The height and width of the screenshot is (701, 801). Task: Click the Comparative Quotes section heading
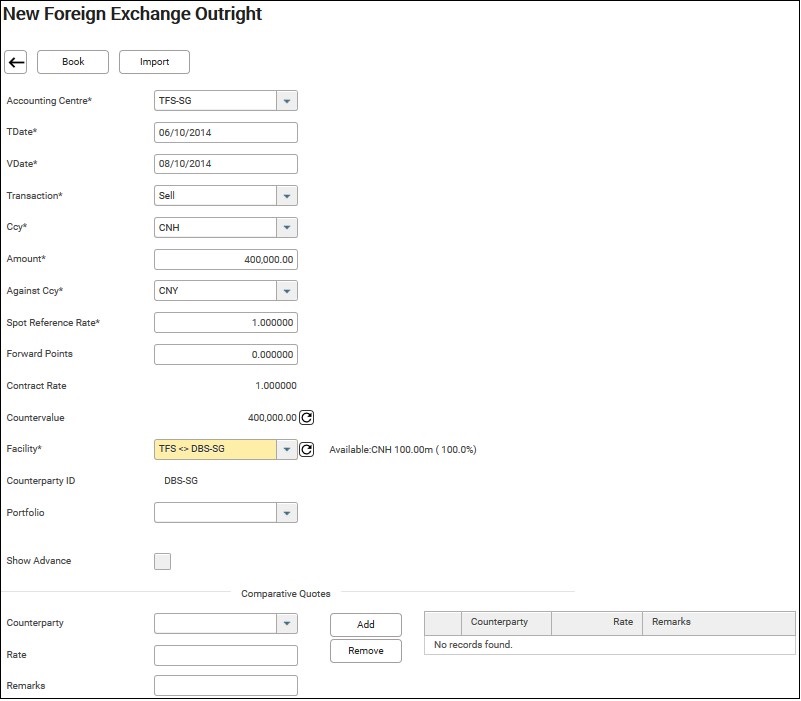point(286,594)
